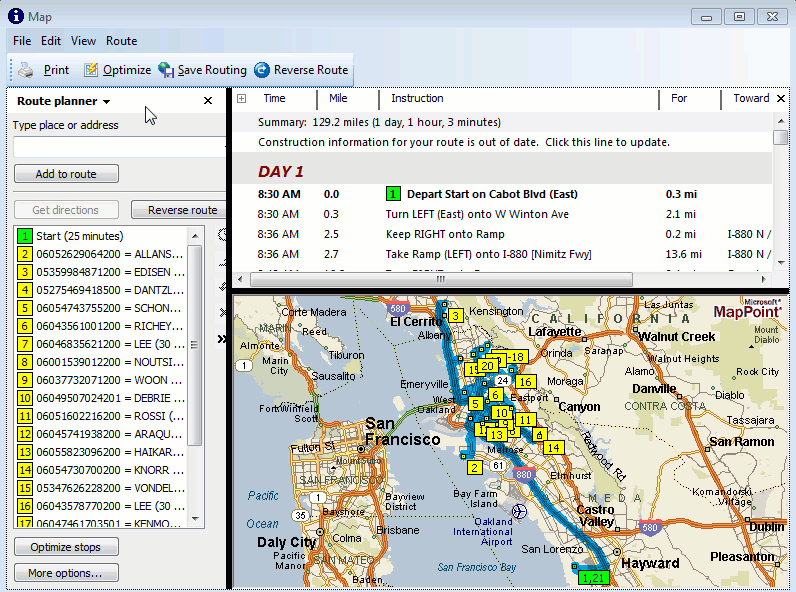Click the directions horizontal scrollbar thumb
The height and width of the screenshot is (592, 796).
[x=441, y=279]
